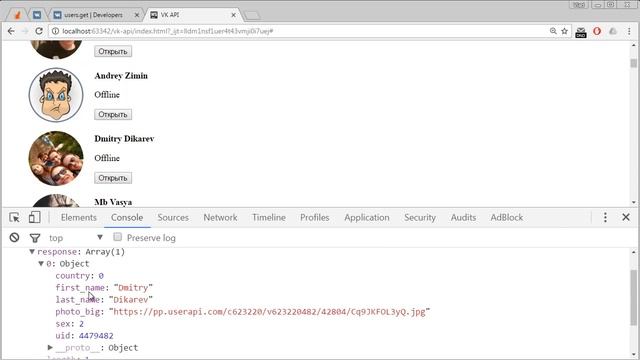Click Открыть button under Andrey Zimin
The image size is (640, 360).
pos(113,115)
